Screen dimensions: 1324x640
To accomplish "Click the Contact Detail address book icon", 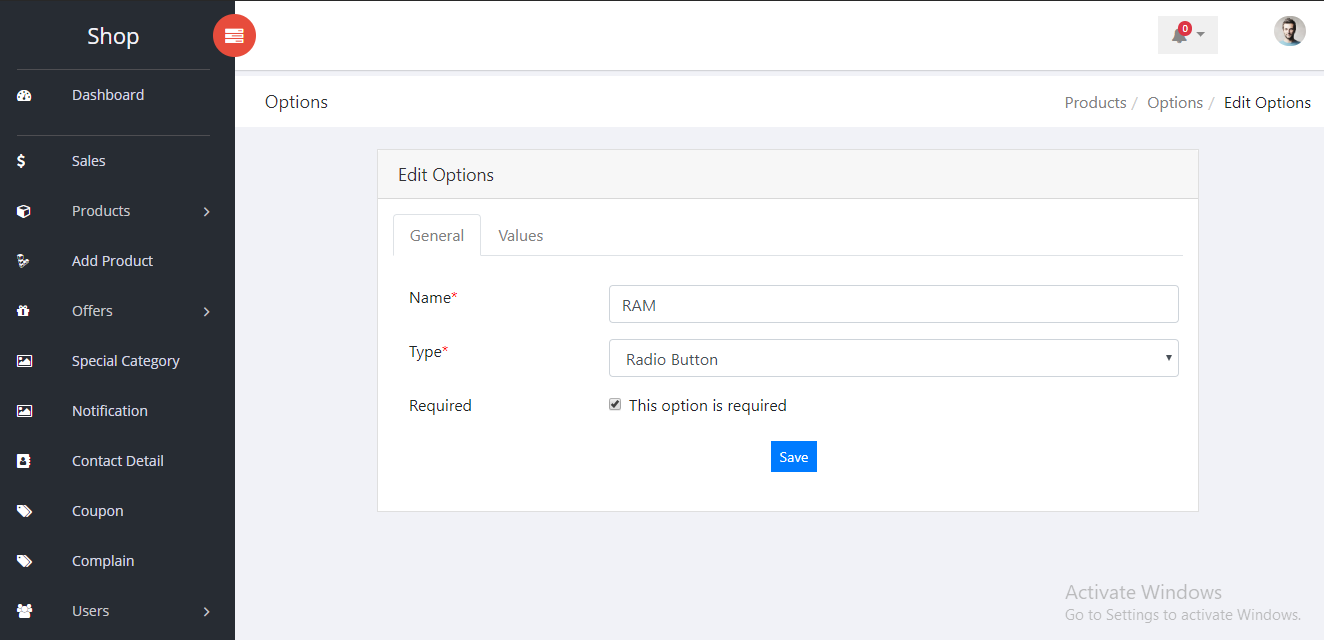I will click(24, 461).
